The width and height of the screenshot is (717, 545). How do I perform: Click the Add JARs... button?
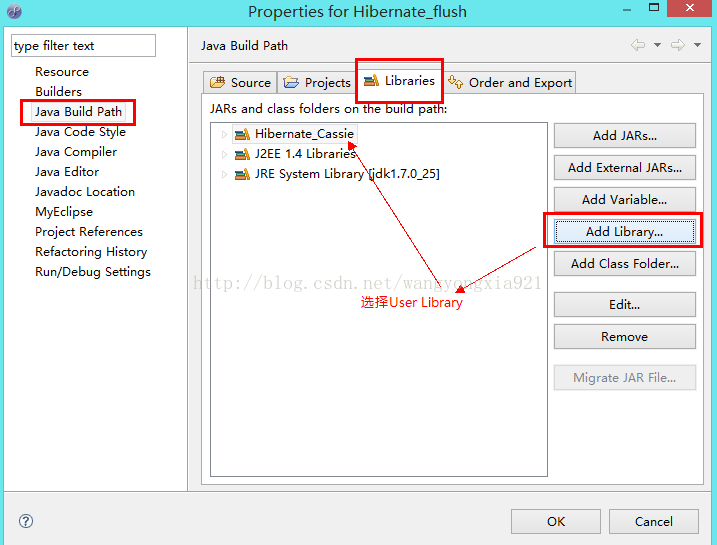point(625,135)
